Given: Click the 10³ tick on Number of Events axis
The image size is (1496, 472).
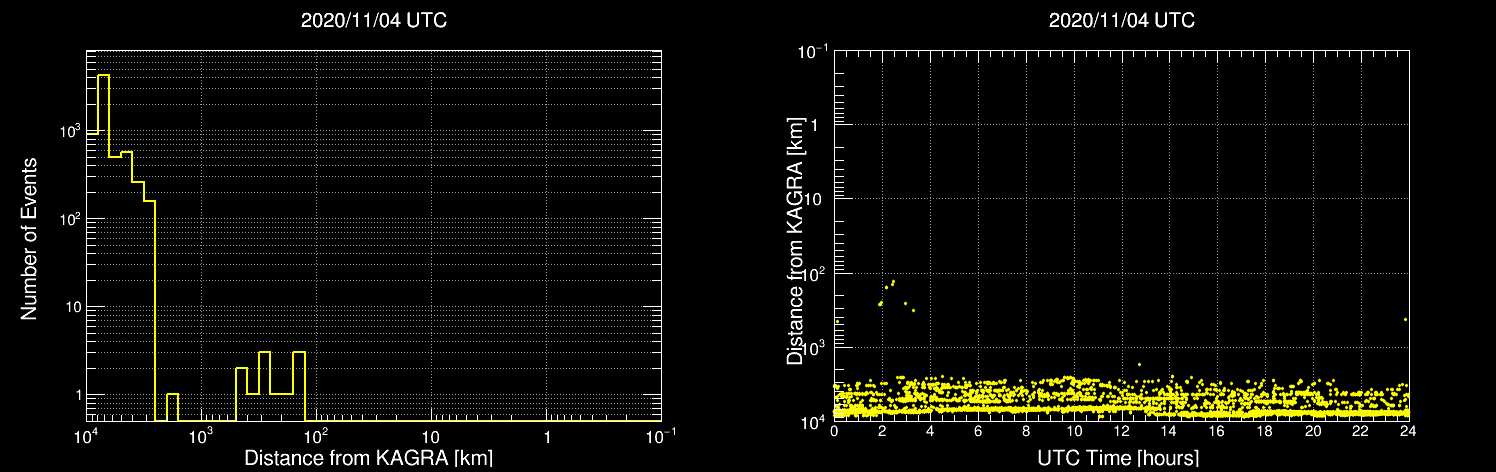Looking at the screenshot, I should click(68, 130).
